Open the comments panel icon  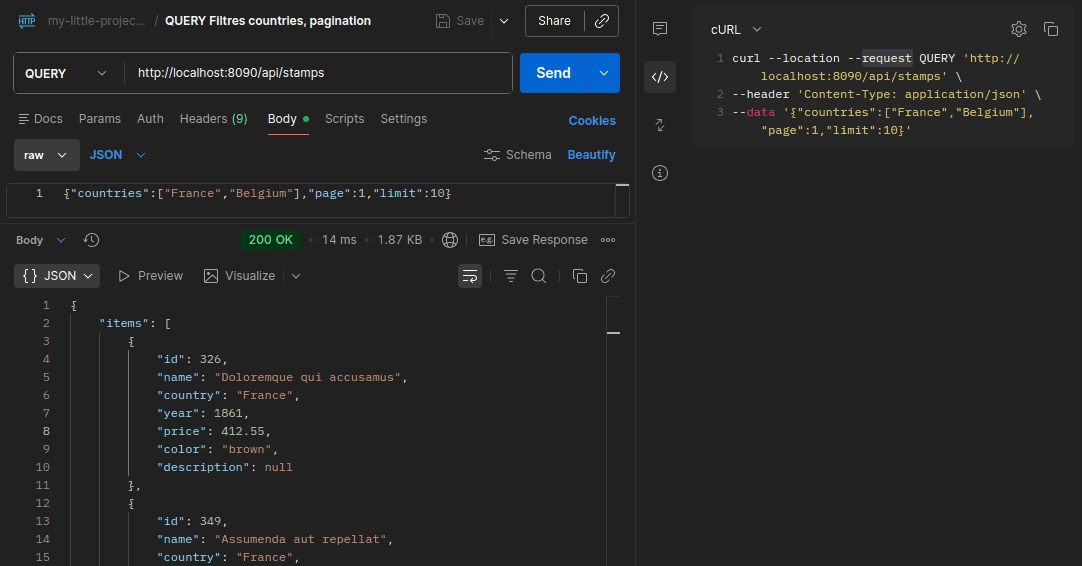(x=660, y=28)
